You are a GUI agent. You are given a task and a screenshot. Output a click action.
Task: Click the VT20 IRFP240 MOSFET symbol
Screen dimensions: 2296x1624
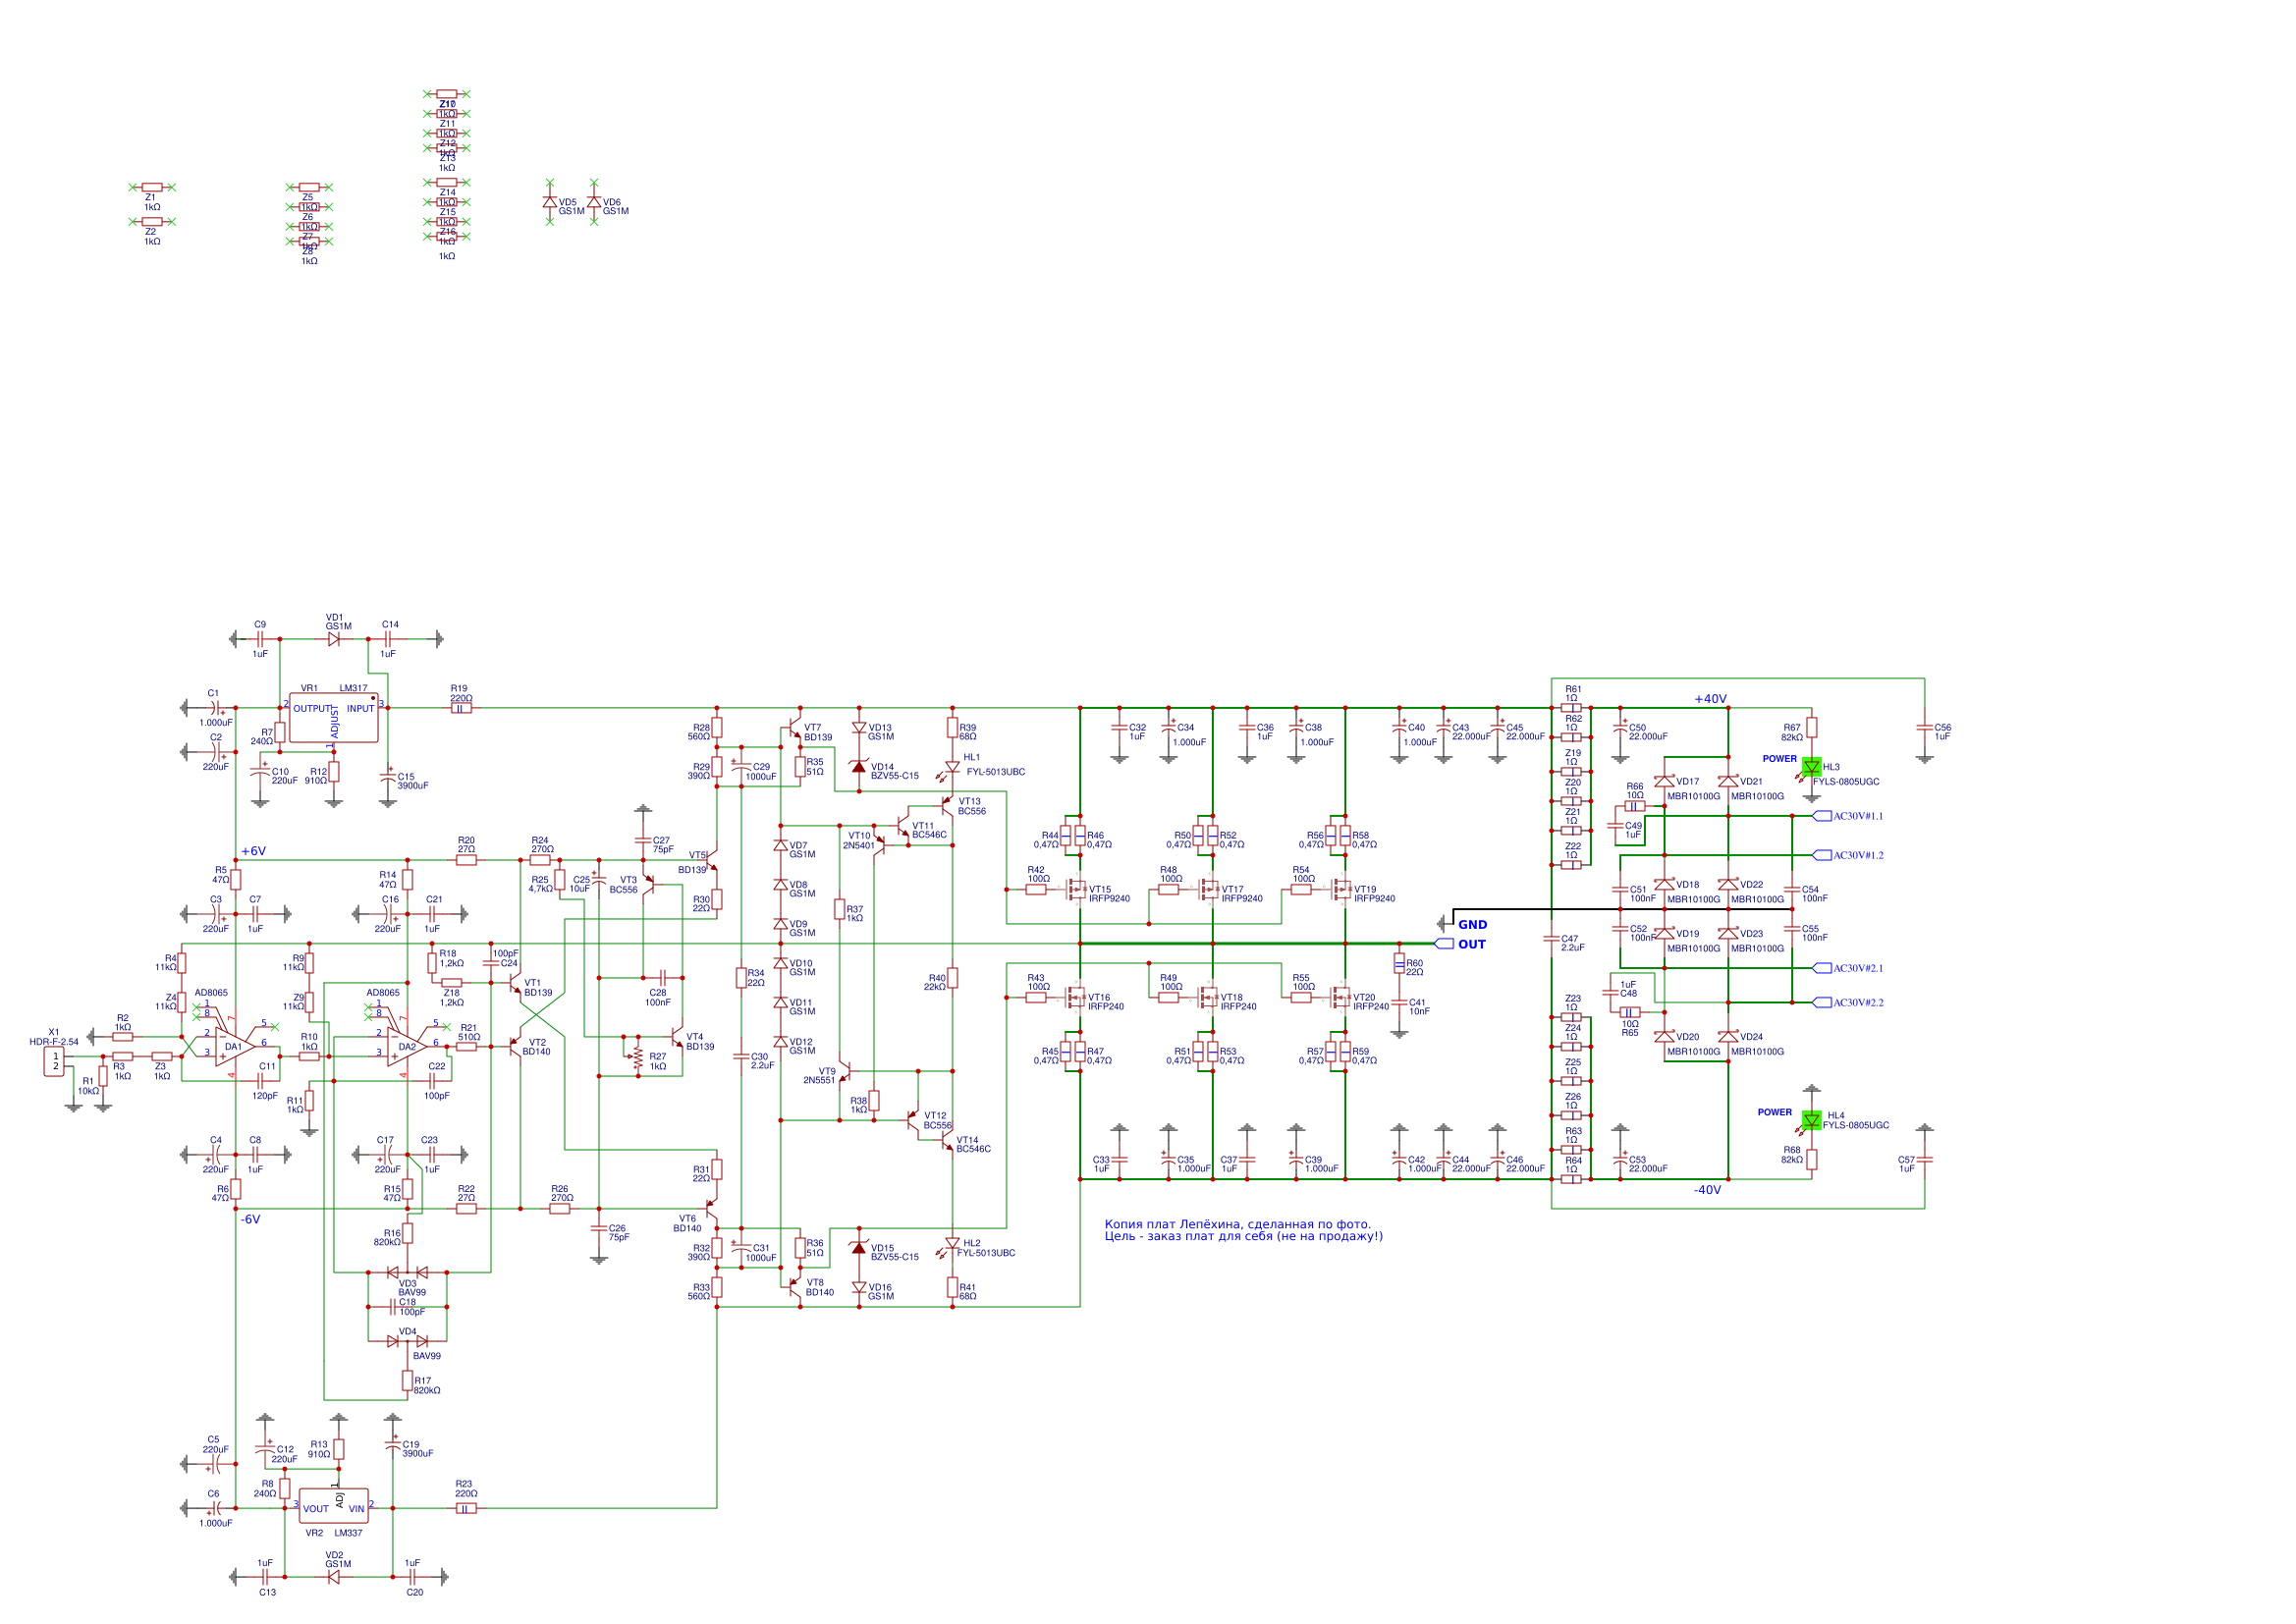1341,997
